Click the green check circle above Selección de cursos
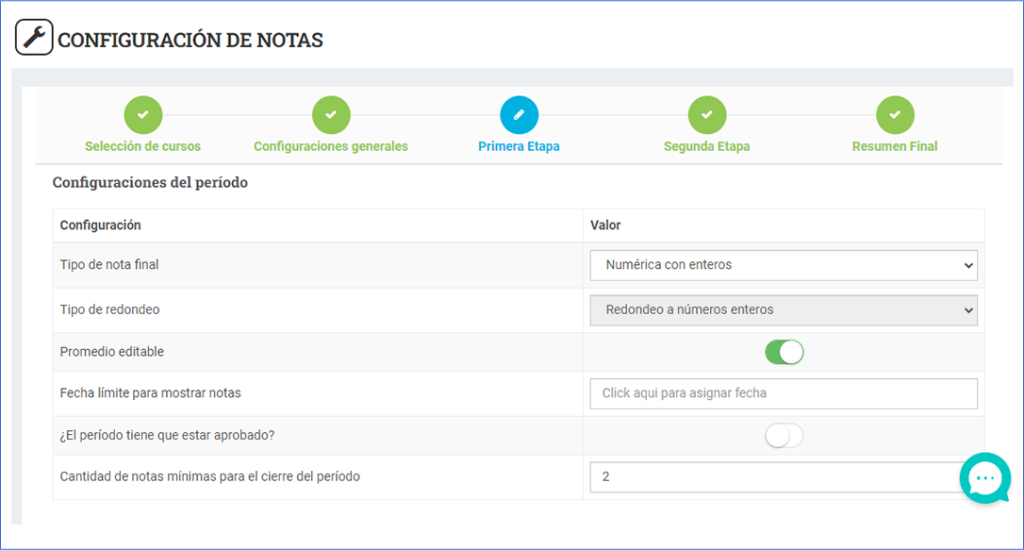The image size is (1024, 550). 143,115
